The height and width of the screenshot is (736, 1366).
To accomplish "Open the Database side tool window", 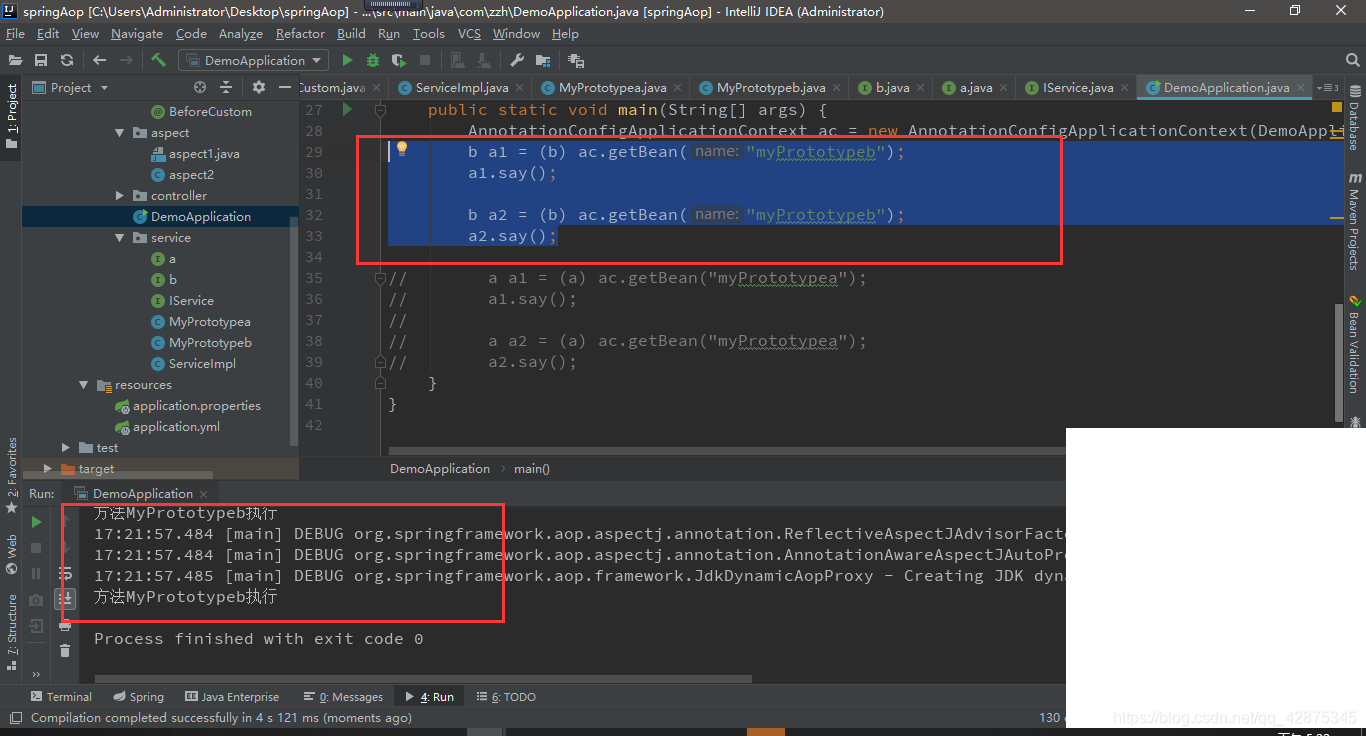I will pos(1354,118).
